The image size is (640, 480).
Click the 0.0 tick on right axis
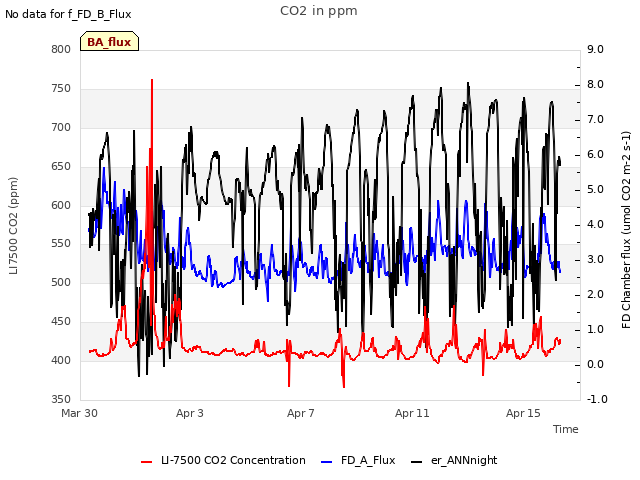tap(596, 364)
